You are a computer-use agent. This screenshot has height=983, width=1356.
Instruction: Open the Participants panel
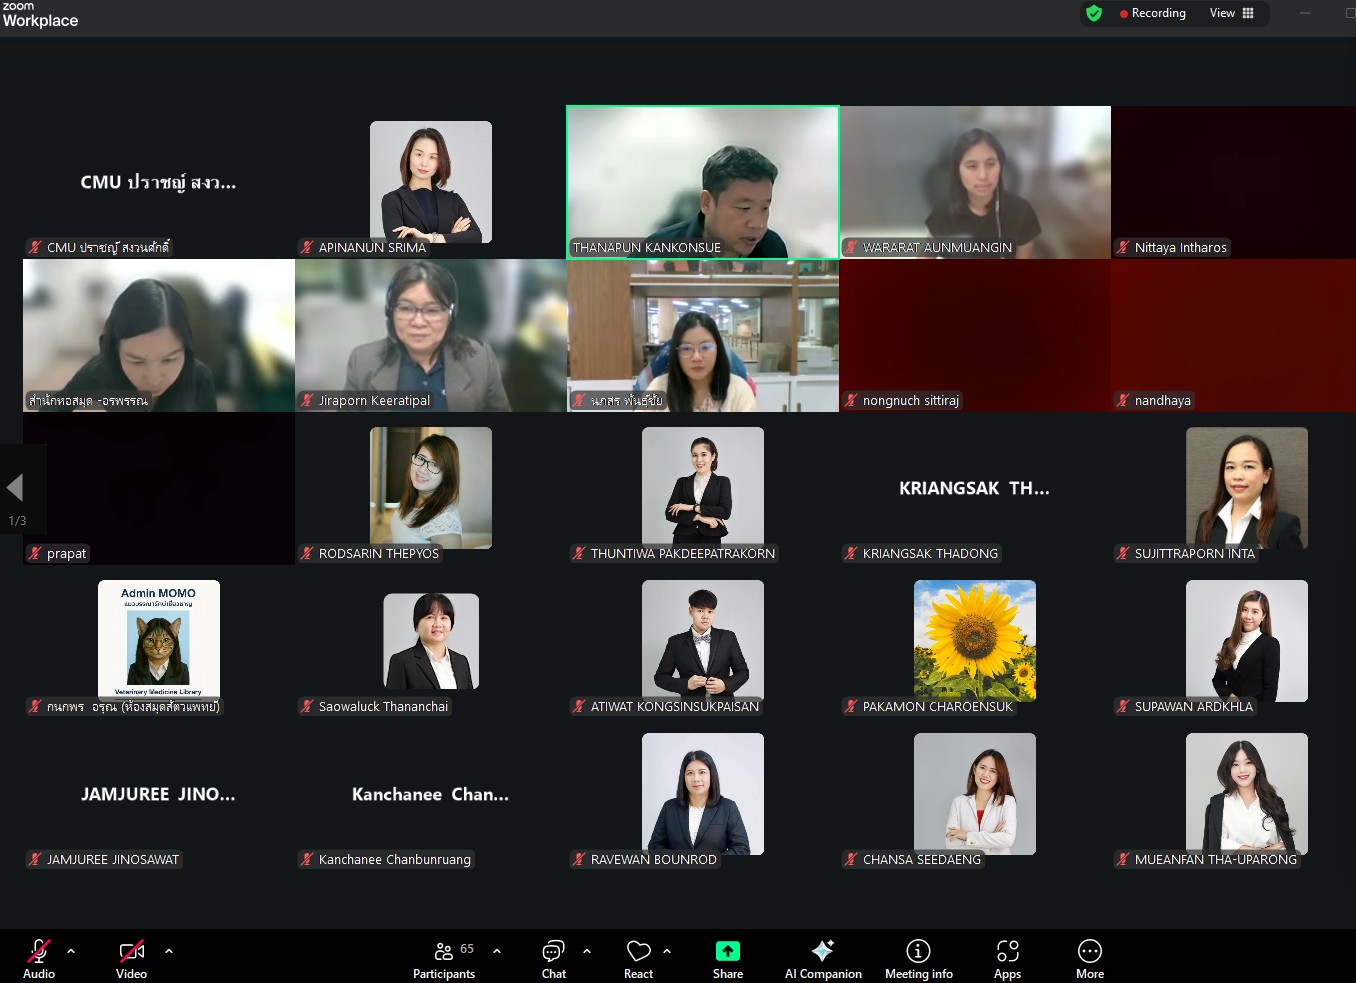444,958
